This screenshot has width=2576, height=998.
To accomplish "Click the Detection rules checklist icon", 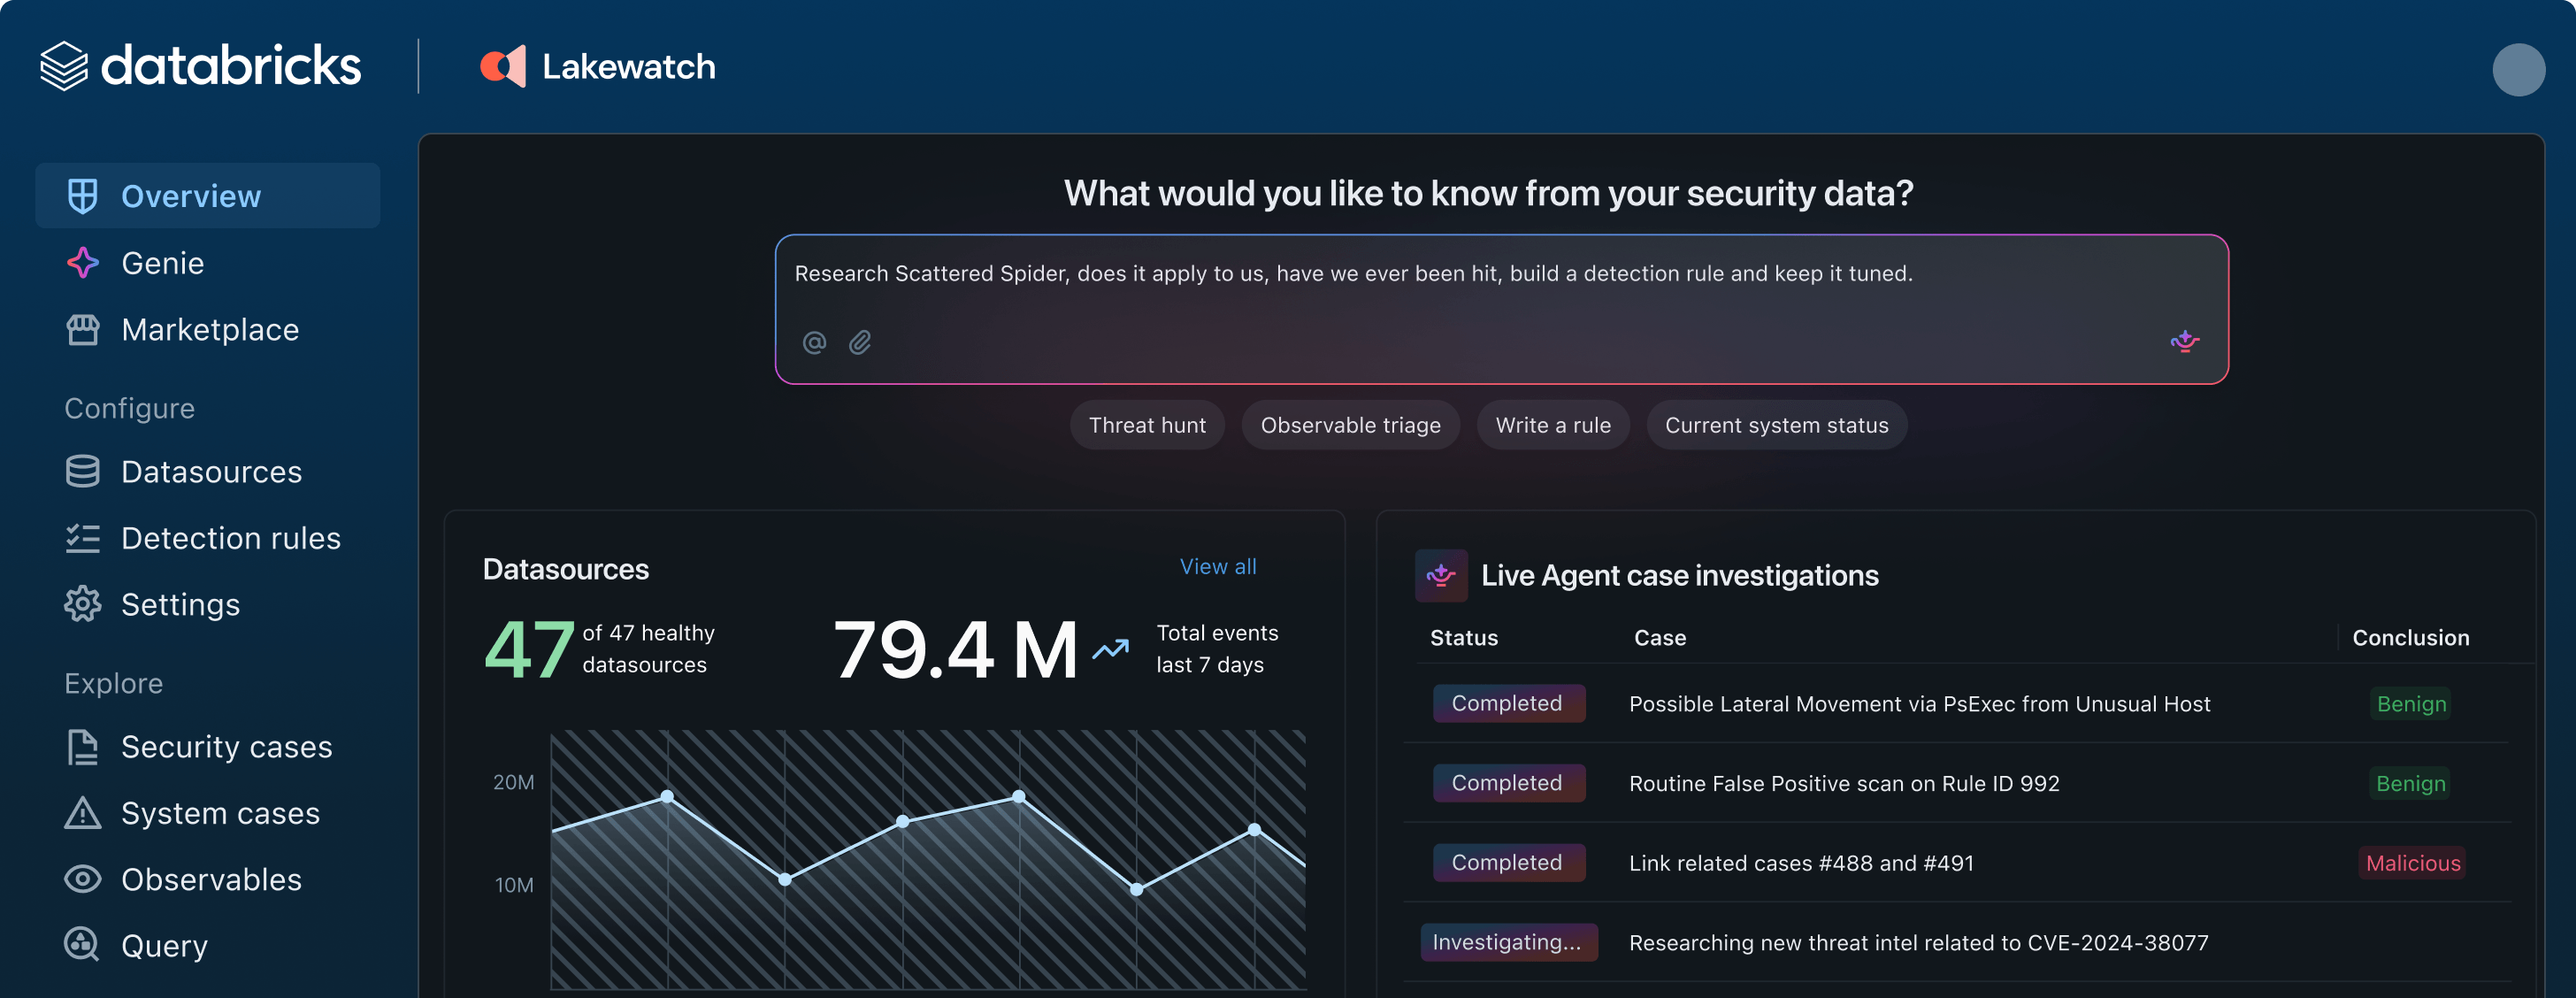I will 84,538.
